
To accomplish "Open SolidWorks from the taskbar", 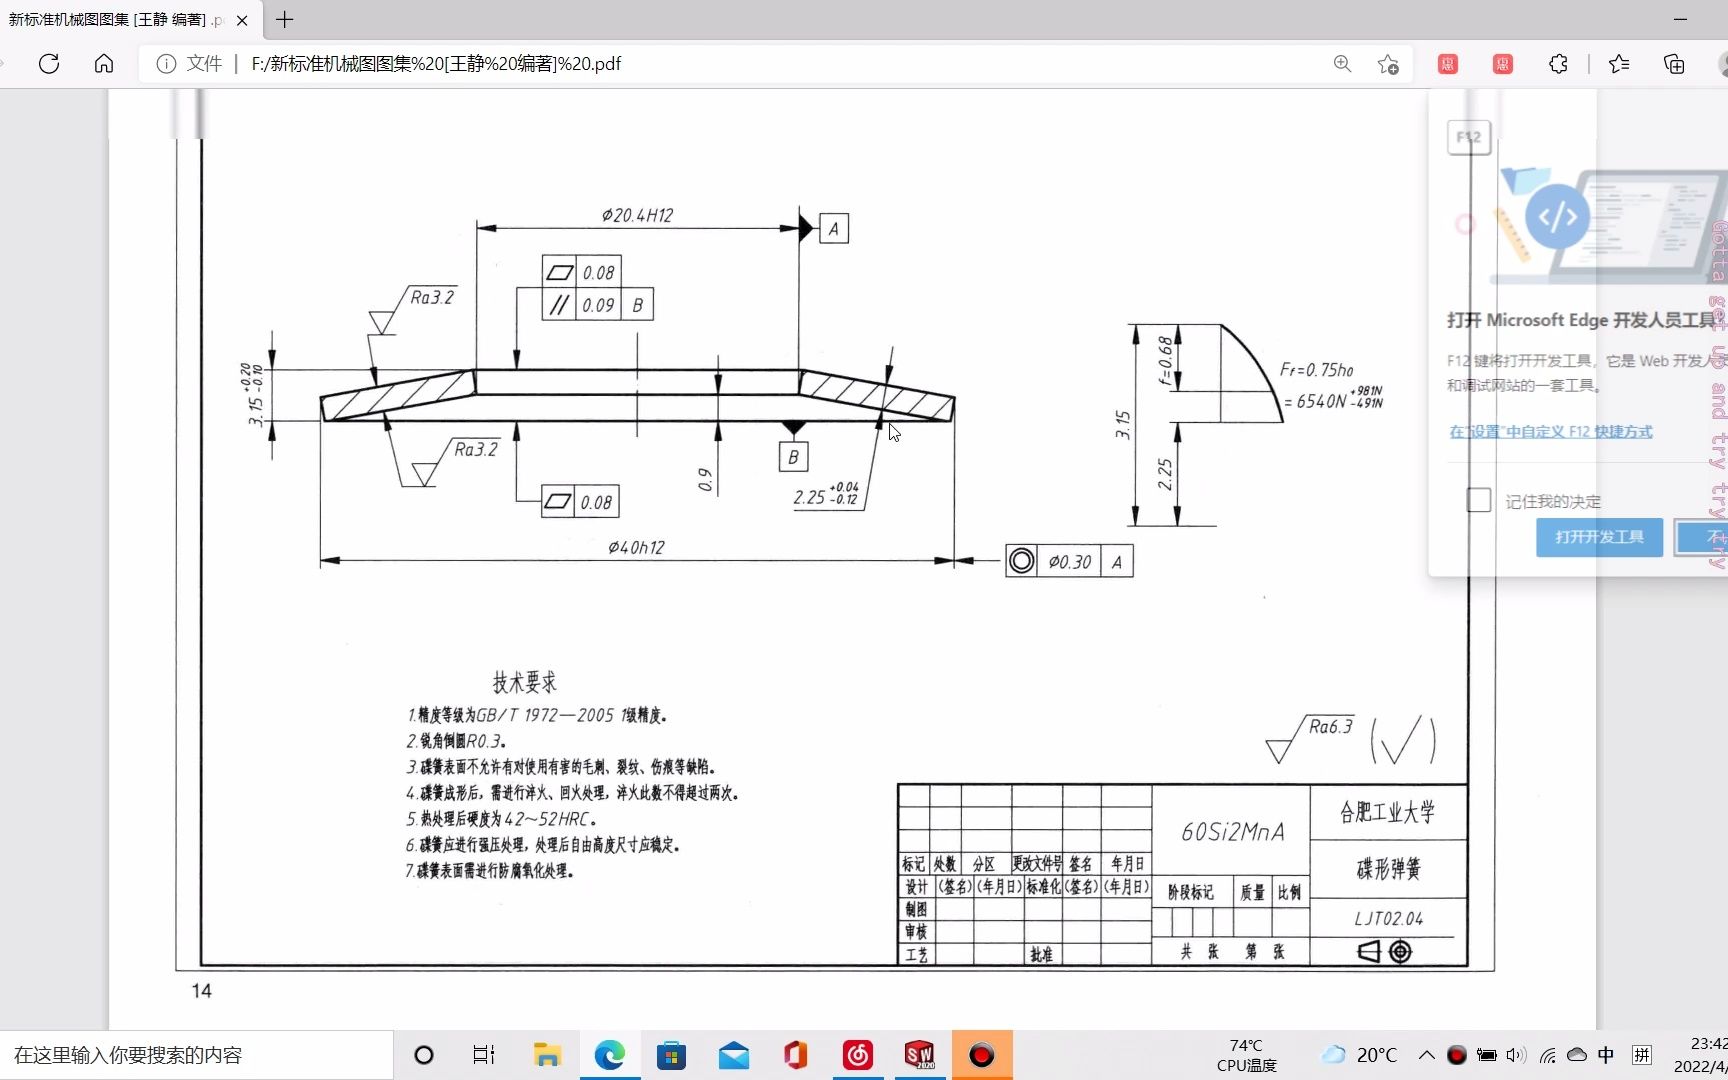I will coord(919,1055).
